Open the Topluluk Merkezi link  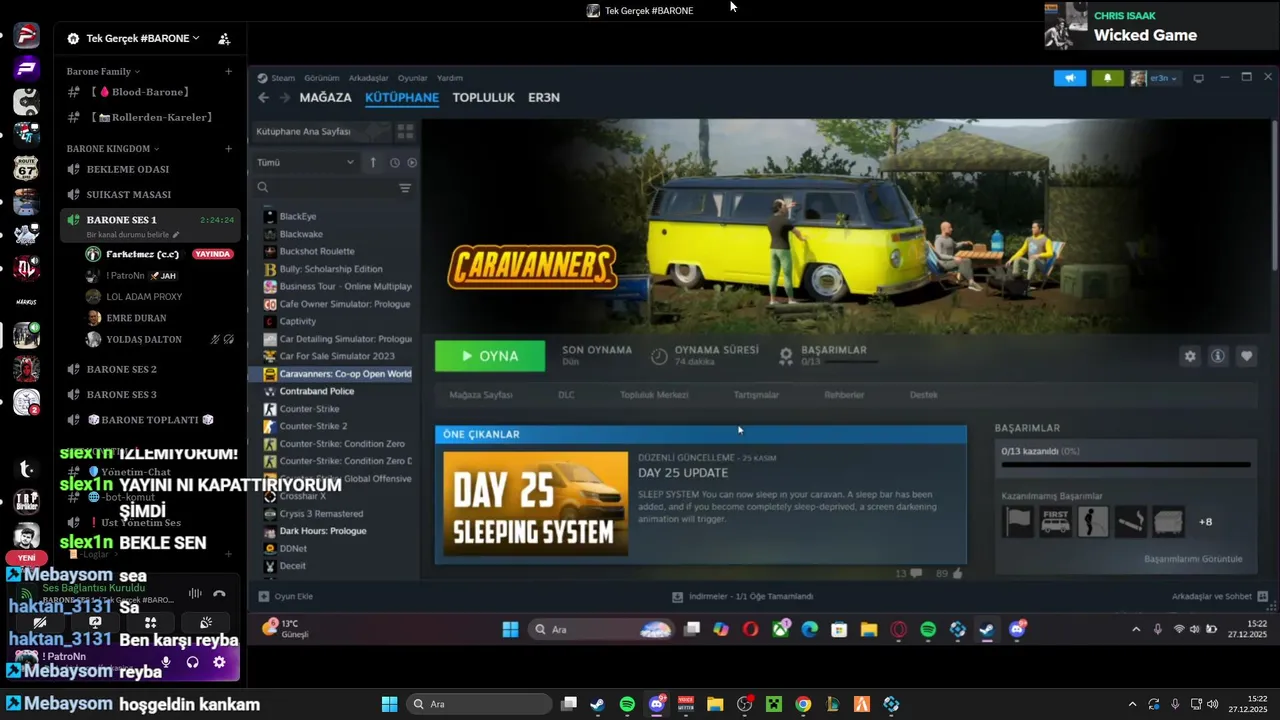(x=654, y=395)
